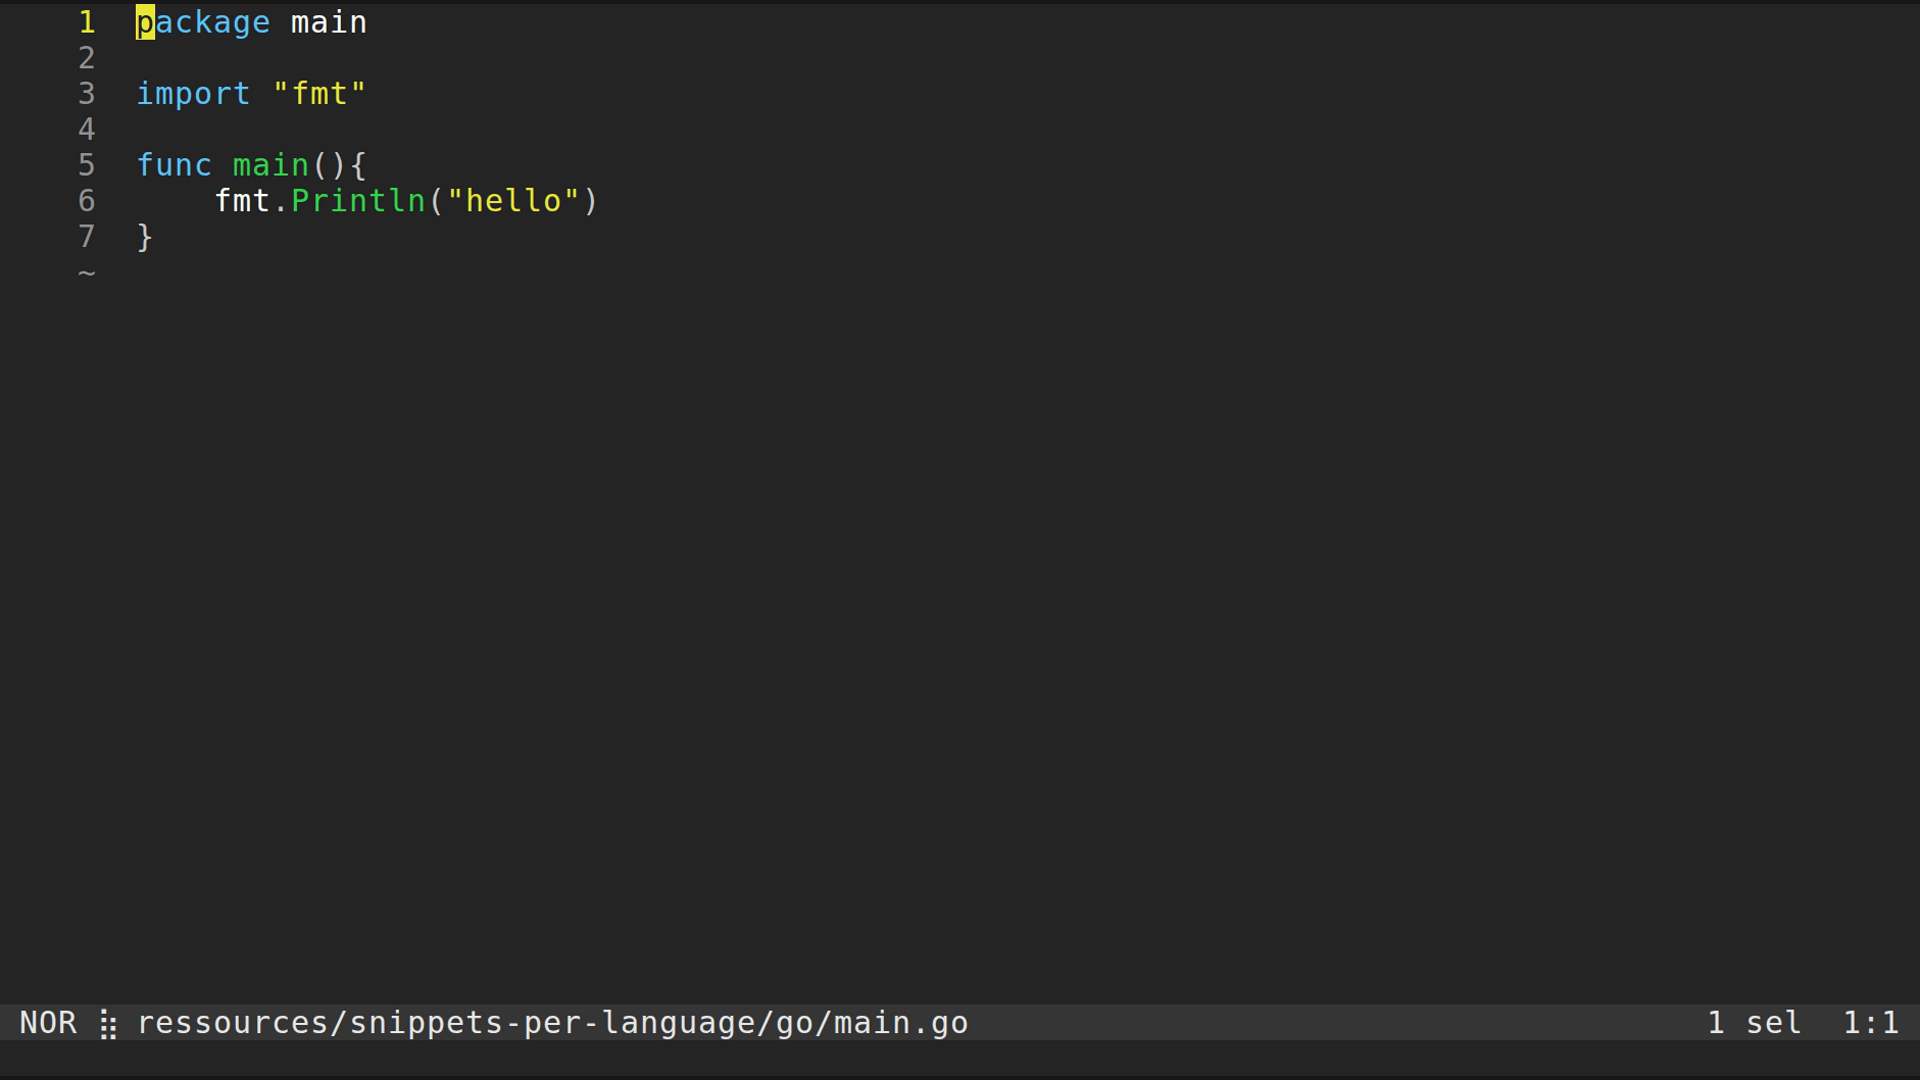Click line number 6 in the gutter
The width and height of the screenshot is (1920, 1080).
tap(87, 201)
